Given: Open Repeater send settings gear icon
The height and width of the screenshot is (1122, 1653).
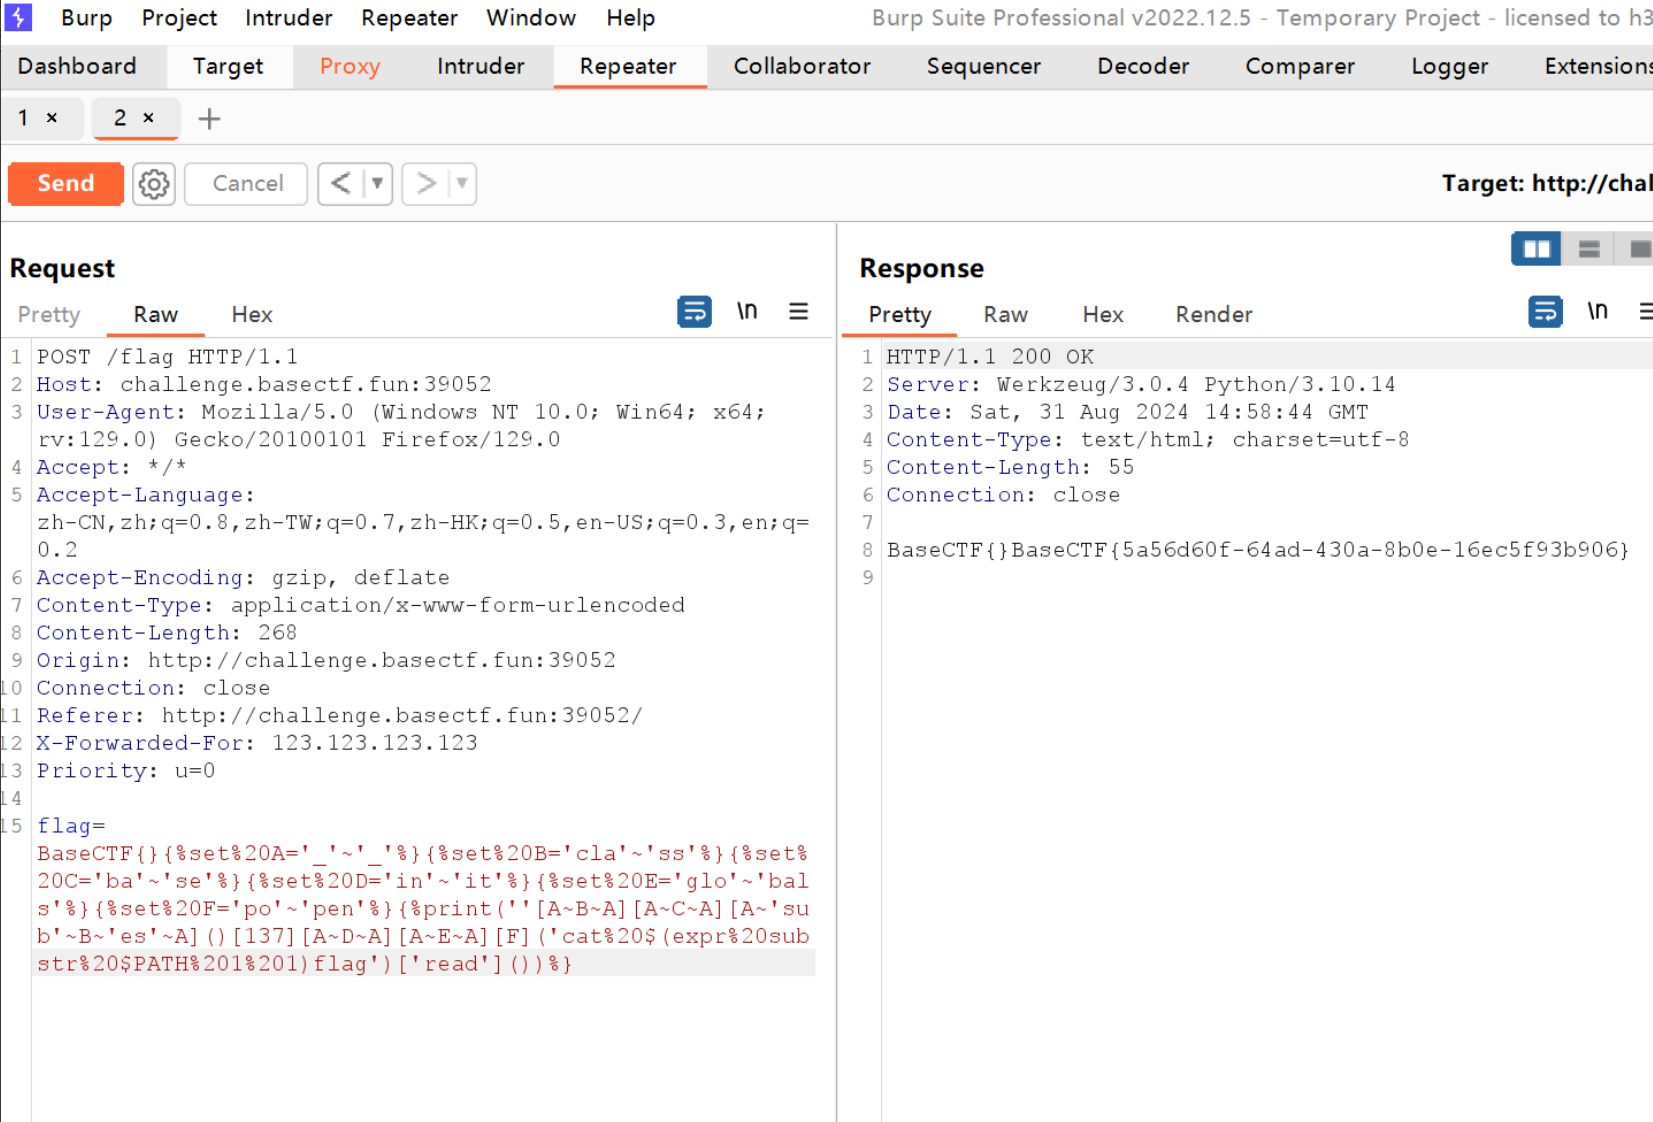Looking at the screenshot, I should [x=154, y=184].
